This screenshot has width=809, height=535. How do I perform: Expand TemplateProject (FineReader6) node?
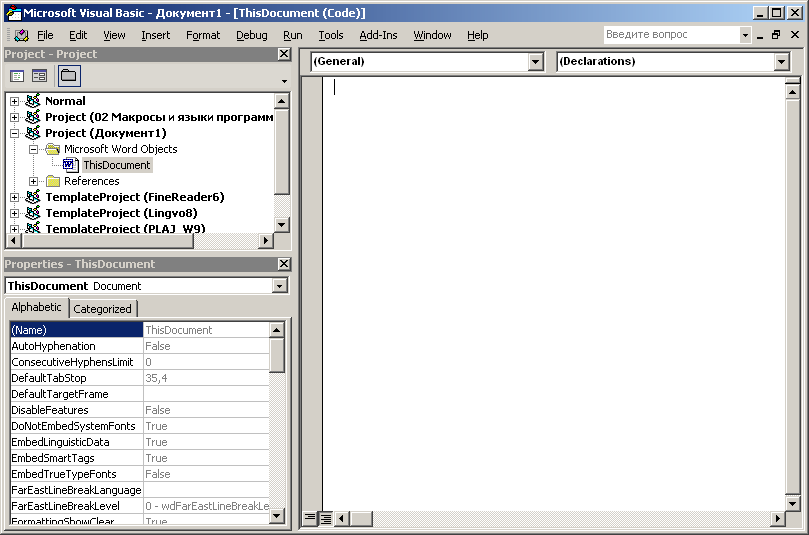[14, 198]
